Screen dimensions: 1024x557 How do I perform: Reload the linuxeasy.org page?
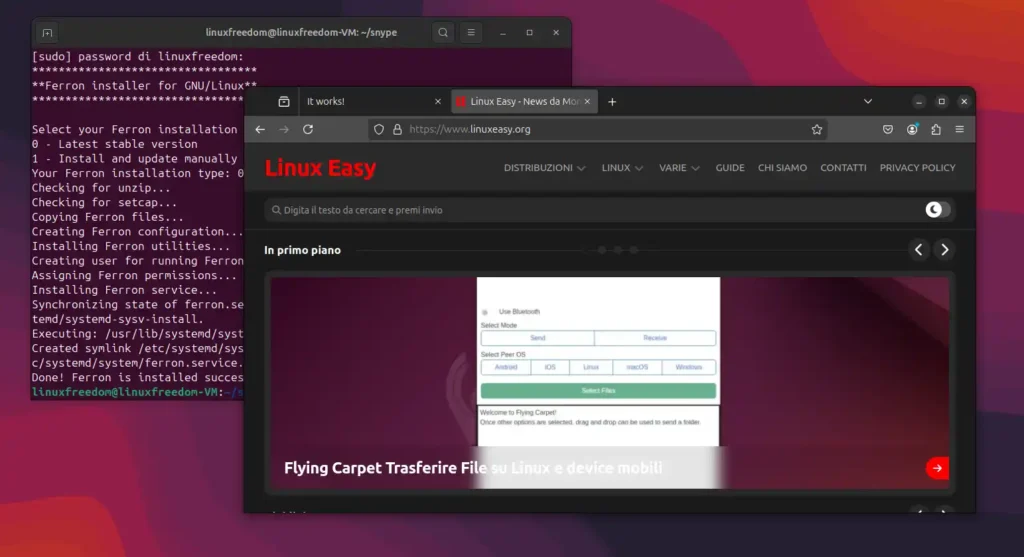pos(308,129)
